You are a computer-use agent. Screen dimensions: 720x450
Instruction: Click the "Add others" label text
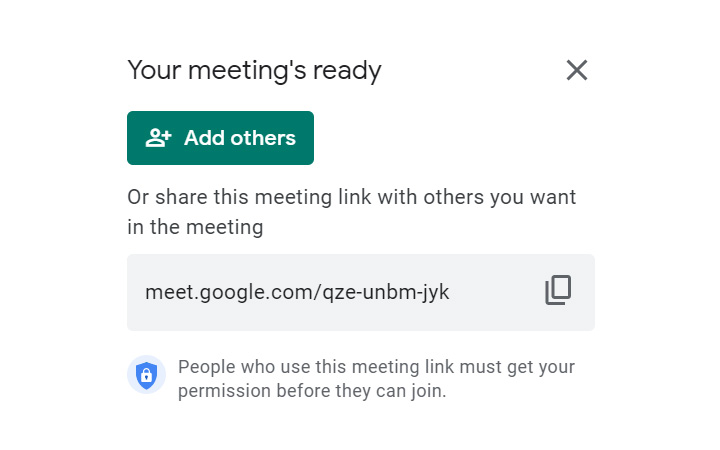tap(240, 138)
